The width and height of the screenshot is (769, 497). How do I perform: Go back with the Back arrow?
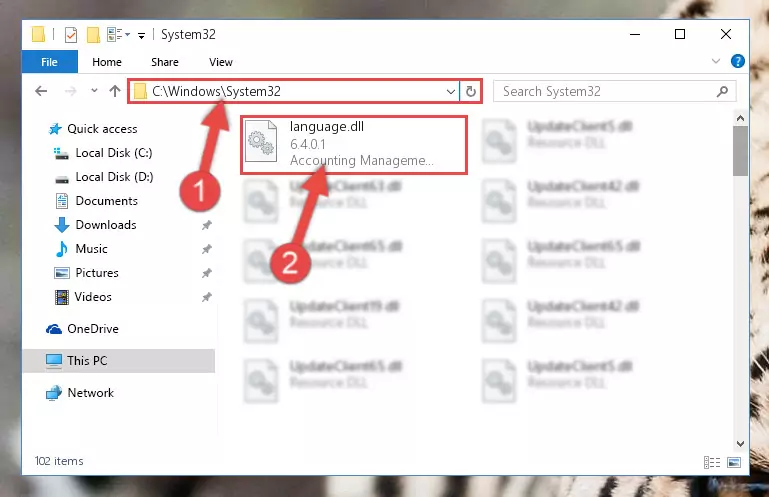[41, 91]
